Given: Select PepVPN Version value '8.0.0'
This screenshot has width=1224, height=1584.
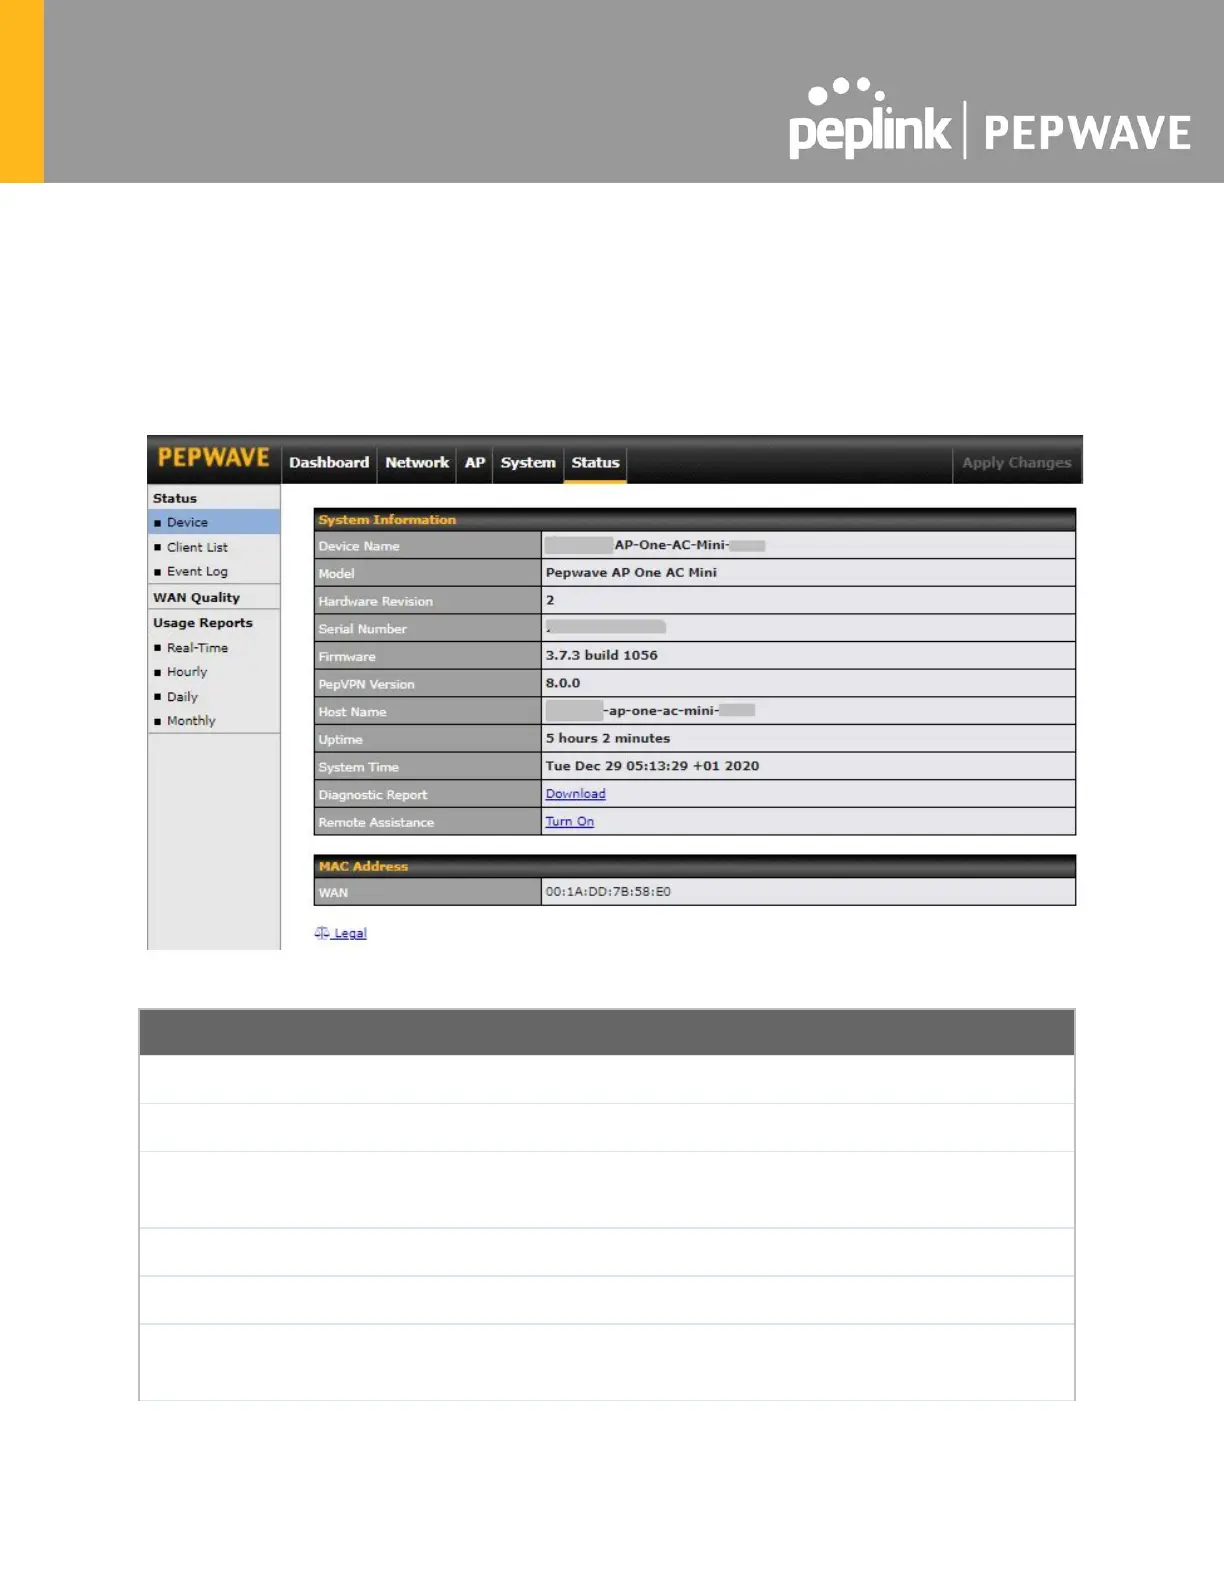Looking at the screenshot, I should (562, 683).
